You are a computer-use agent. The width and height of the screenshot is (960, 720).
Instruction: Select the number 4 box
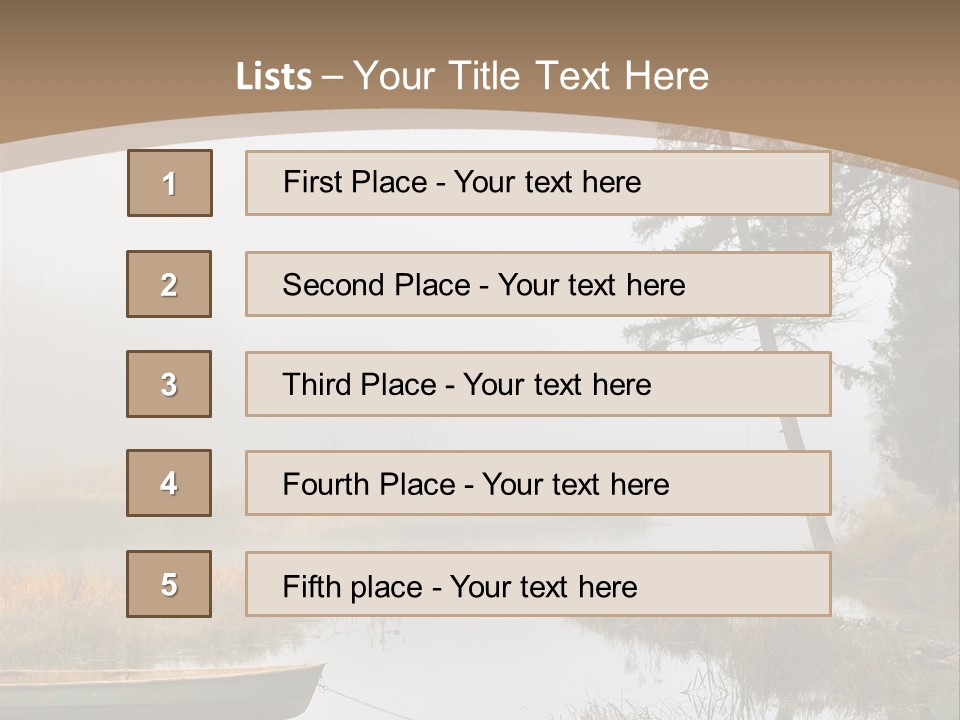pyautogui.click(x=169, y=483)
